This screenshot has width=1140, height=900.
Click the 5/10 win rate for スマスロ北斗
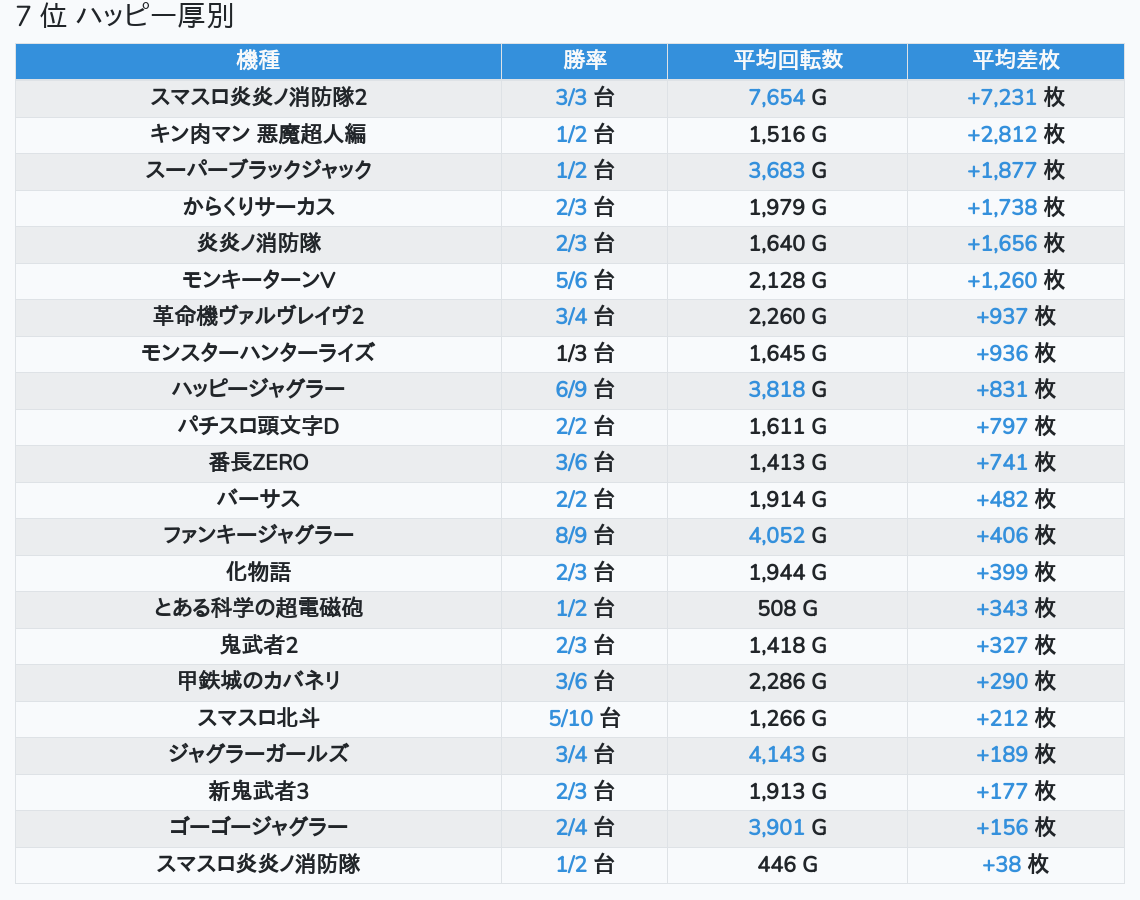point(584,718)
